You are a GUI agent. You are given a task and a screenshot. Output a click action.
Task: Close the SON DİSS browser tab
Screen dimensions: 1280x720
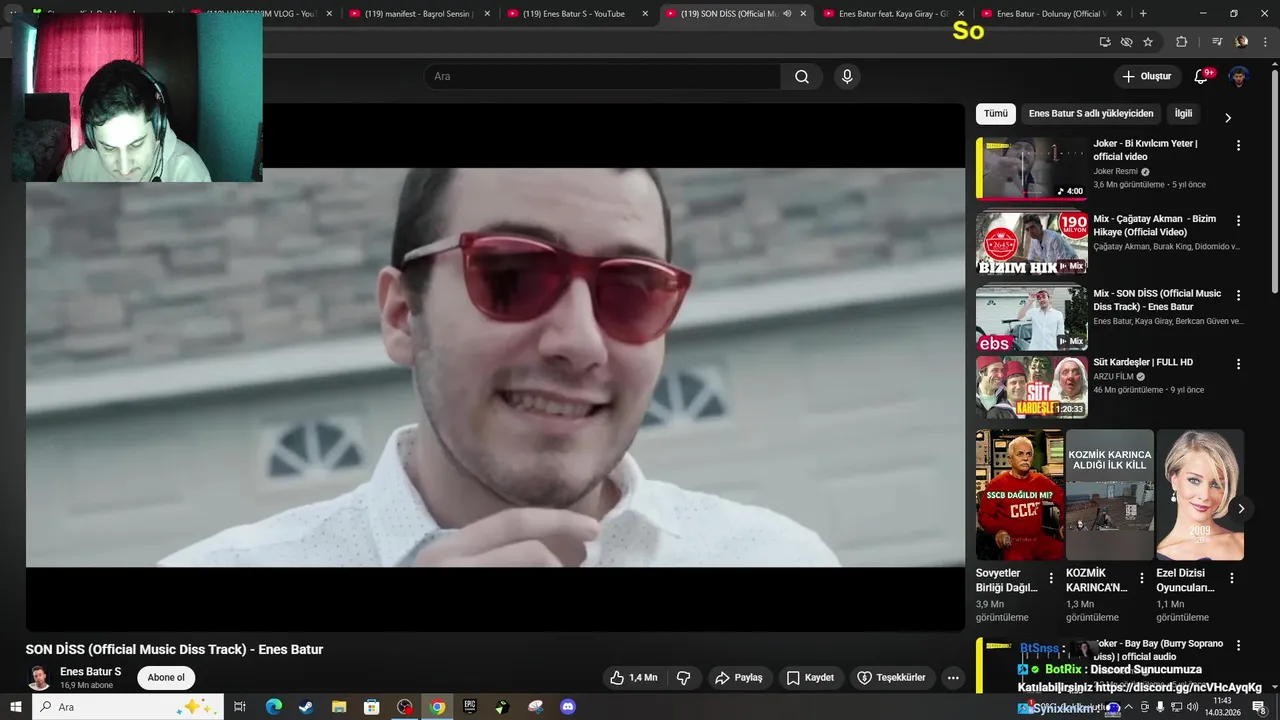coord(803,14)
